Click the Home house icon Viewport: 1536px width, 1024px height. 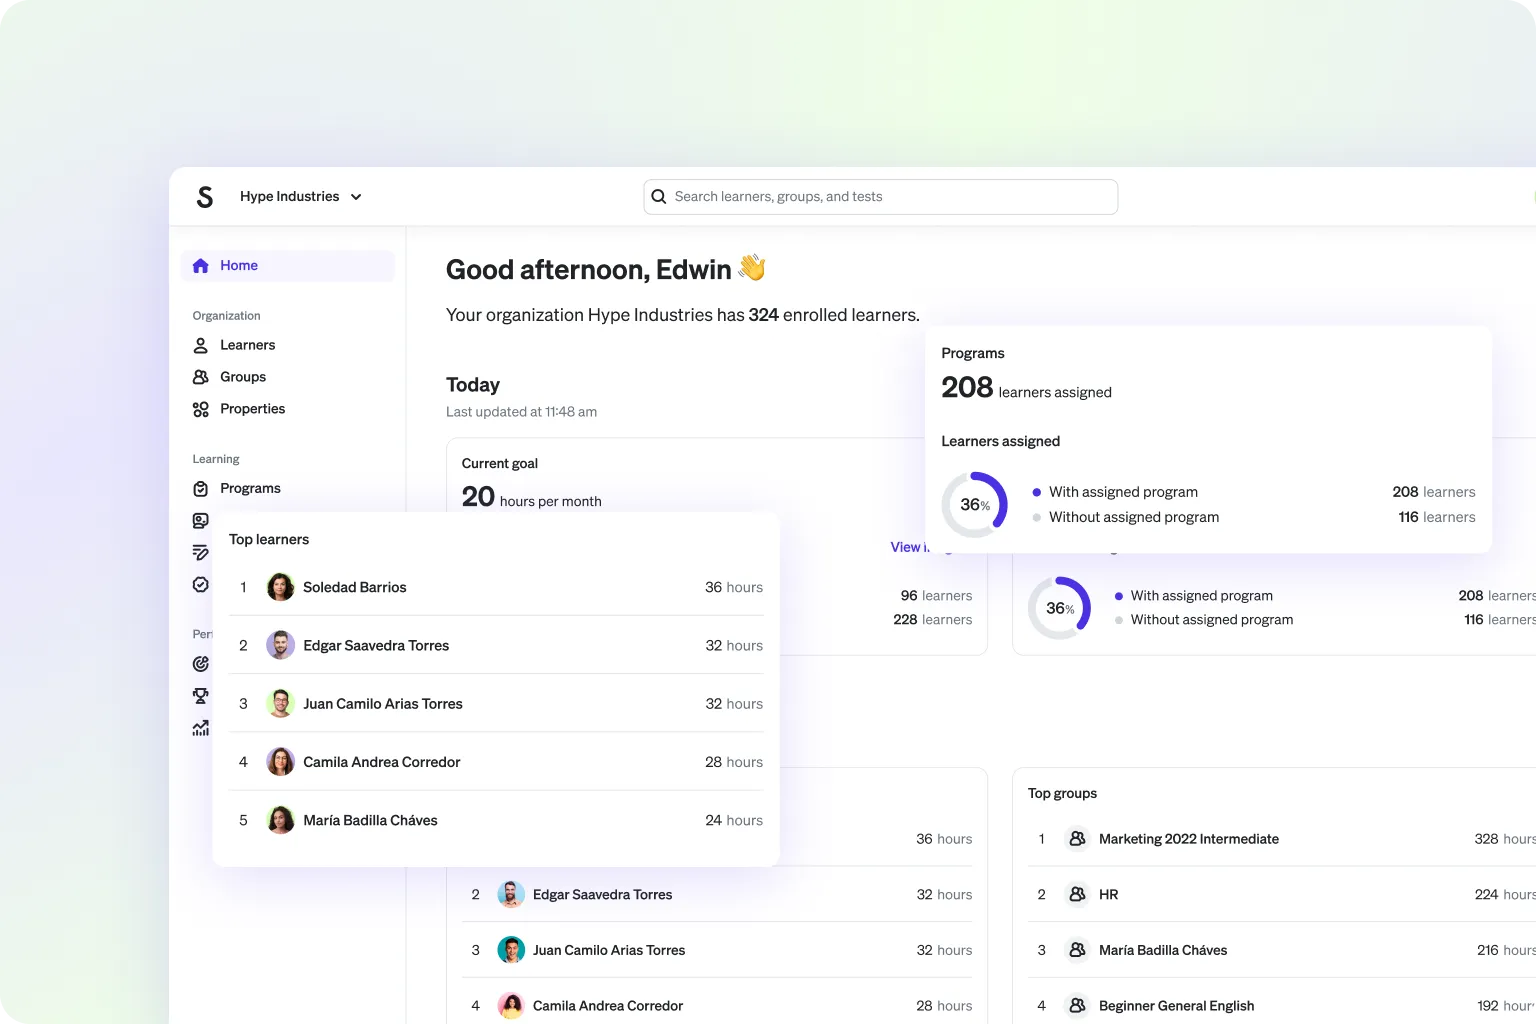click(201, 266)
